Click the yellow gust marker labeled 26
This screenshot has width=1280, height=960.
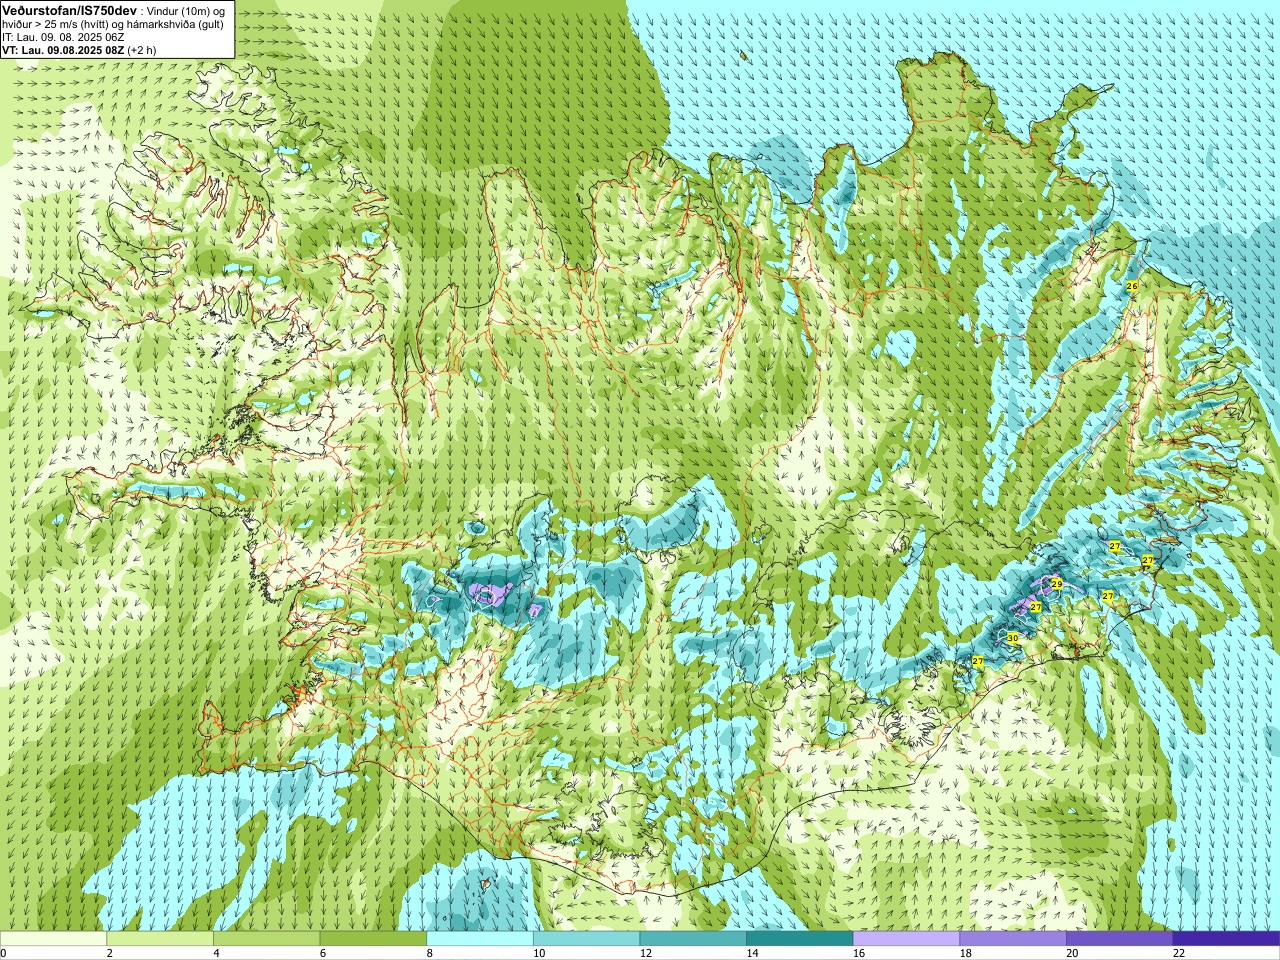(x=1132, y=286)
